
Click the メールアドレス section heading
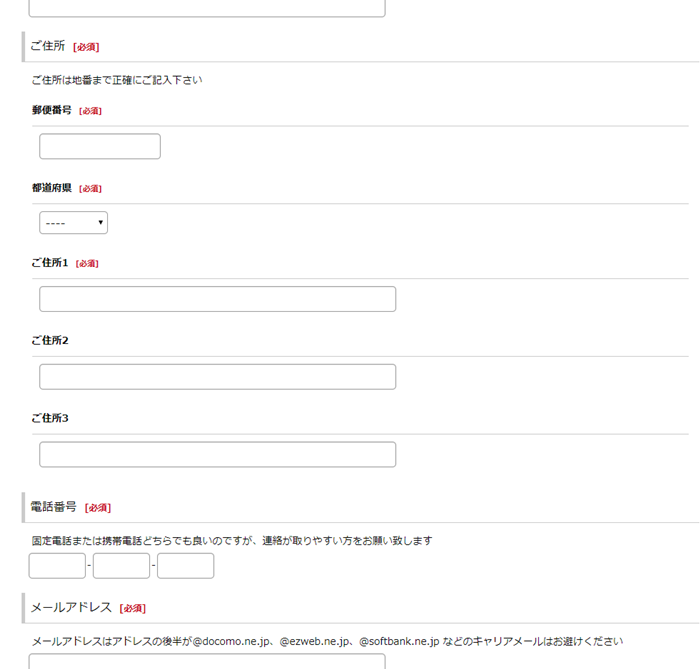pyautogui.click(x=71, y=607)
